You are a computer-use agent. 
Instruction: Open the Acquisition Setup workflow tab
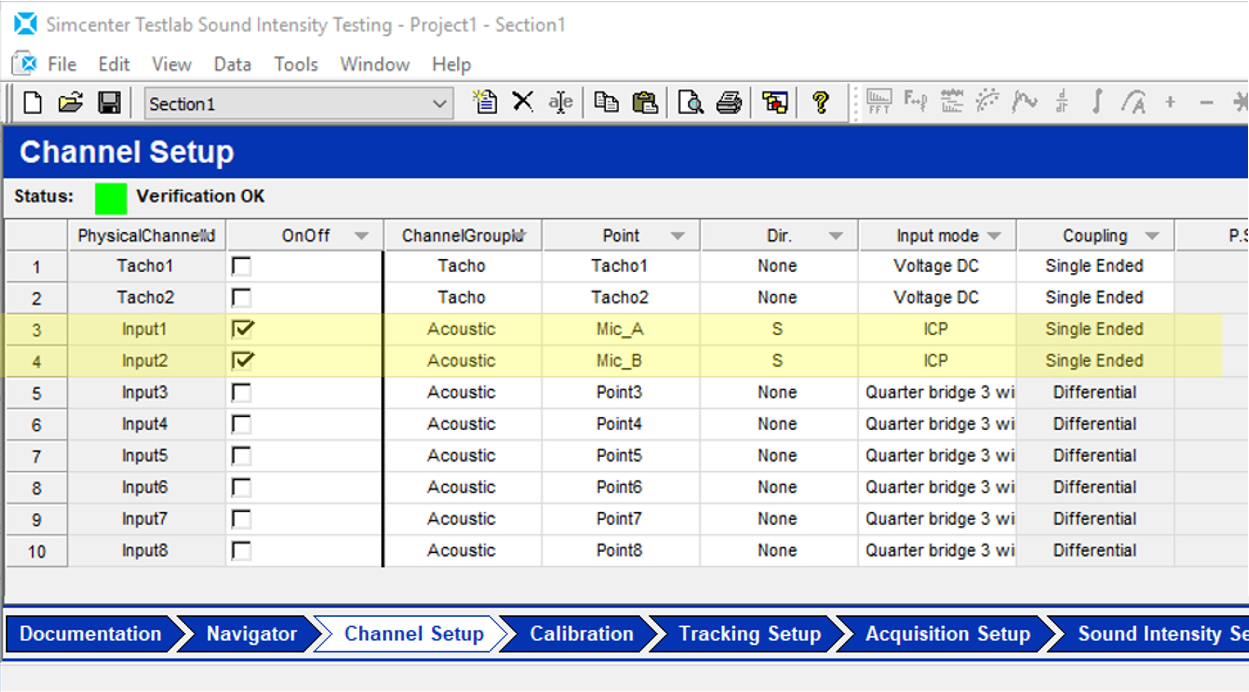pos(947,634)
